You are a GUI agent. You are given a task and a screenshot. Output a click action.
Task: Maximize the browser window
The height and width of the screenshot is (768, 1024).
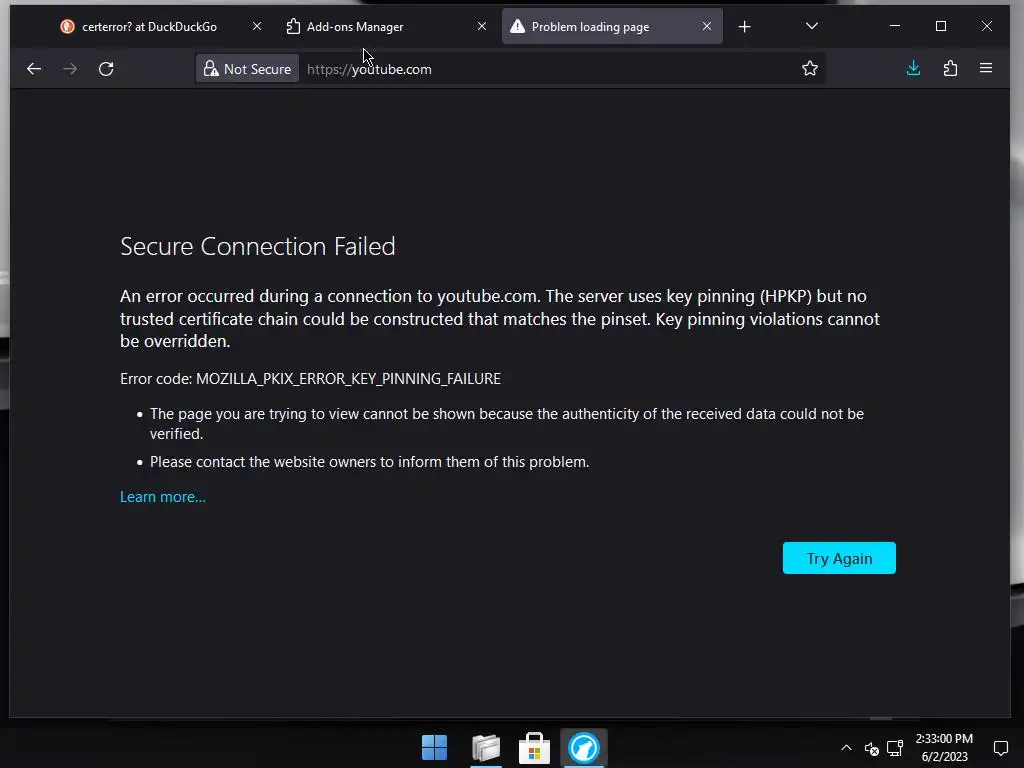[940, 26]
